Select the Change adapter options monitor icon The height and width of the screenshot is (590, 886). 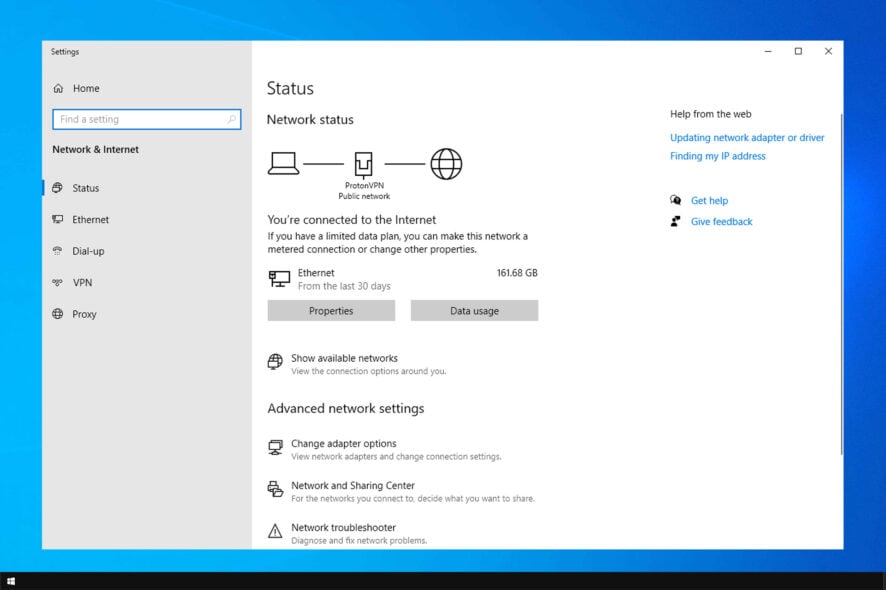(x=274, y=447)
